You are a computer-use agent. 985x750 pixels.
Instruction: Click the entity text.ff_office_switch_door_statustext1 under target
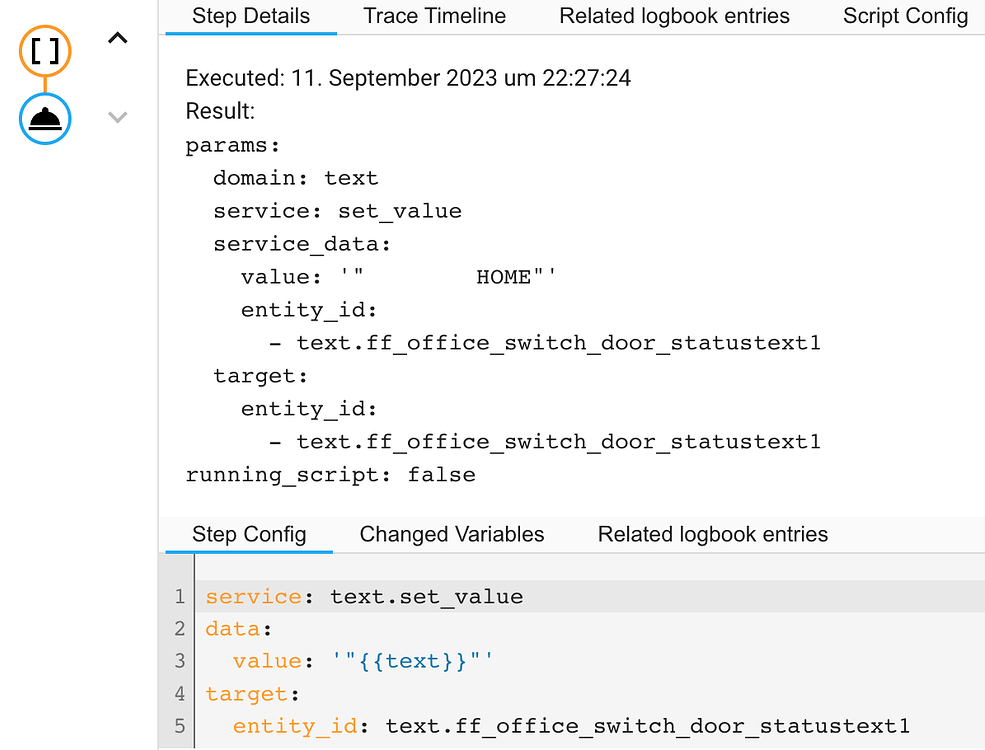click(x=558, y=441)
